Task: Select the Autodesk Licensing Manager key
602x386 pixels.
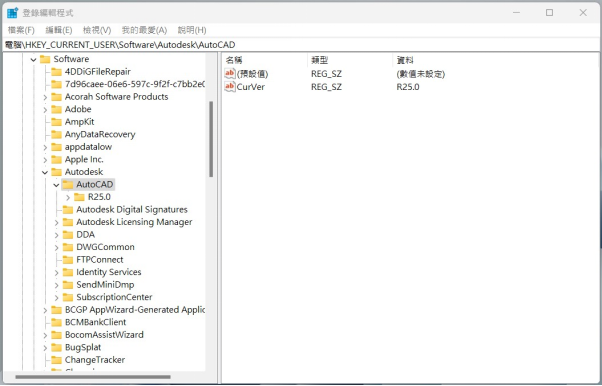Action: (x=134, y=222)
